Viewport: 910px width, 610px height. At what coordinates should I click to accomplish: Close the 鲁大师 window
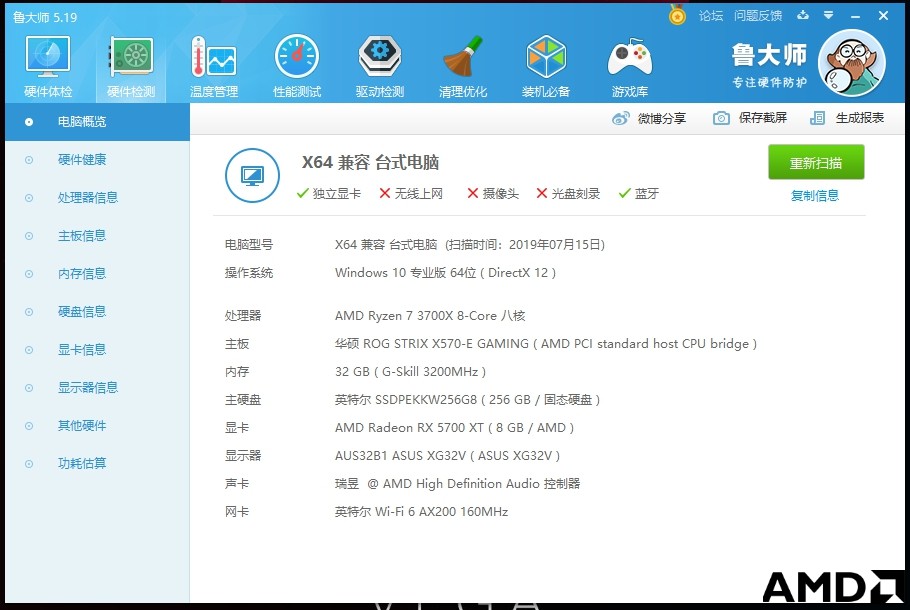click(x=883, y=16)
